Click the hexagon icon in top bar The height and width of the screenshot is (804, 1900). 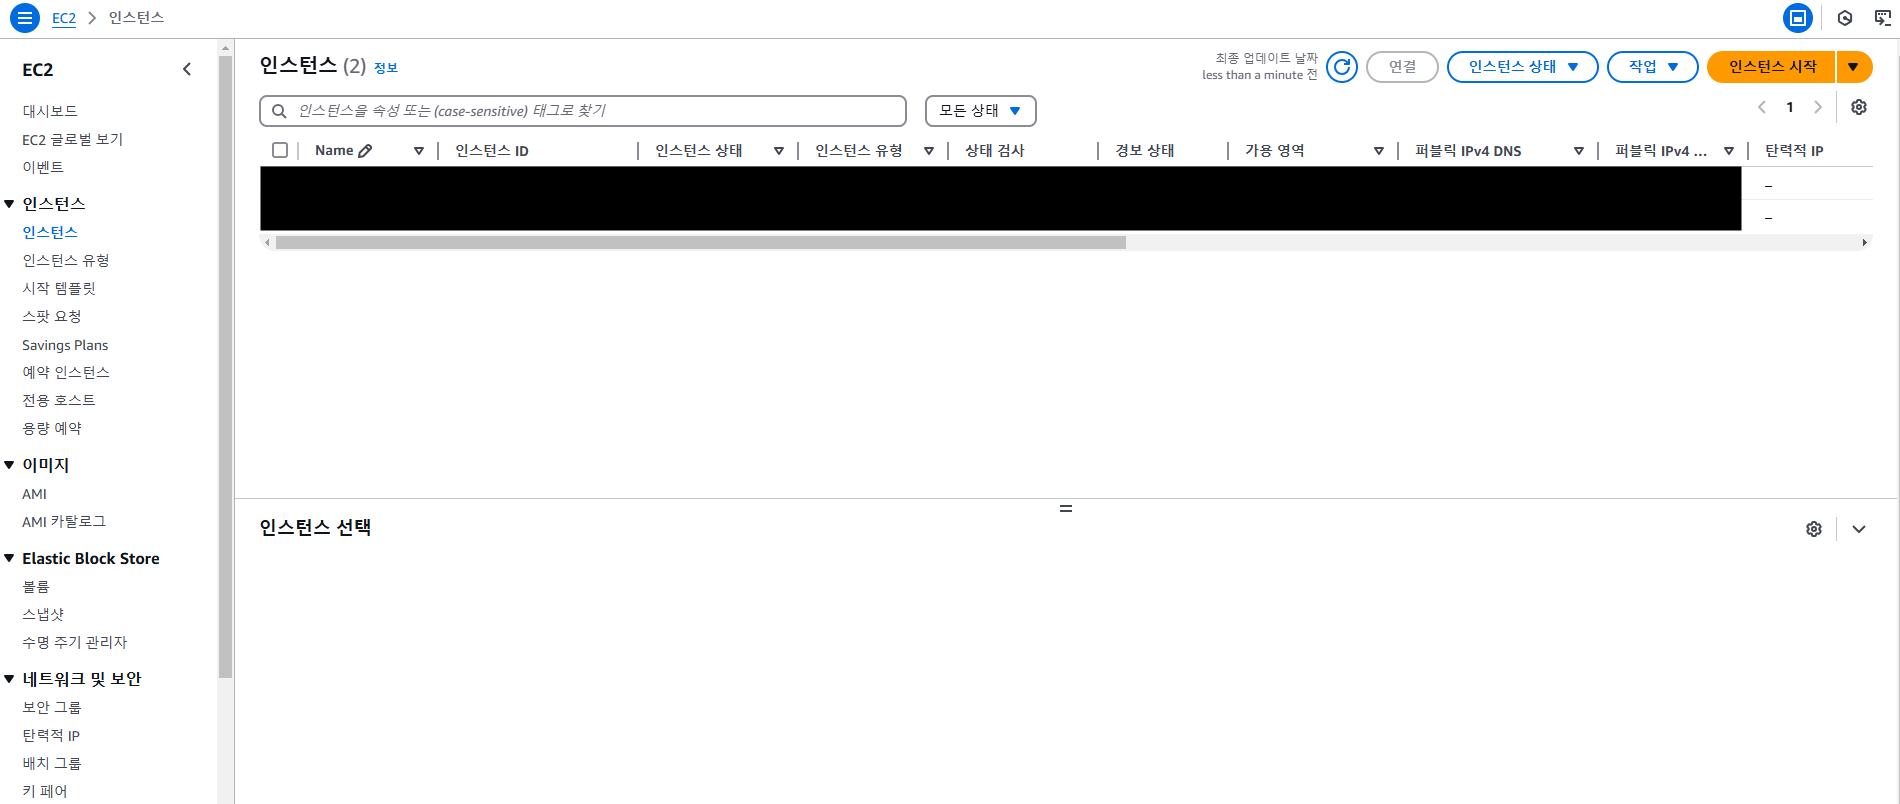1845,18
